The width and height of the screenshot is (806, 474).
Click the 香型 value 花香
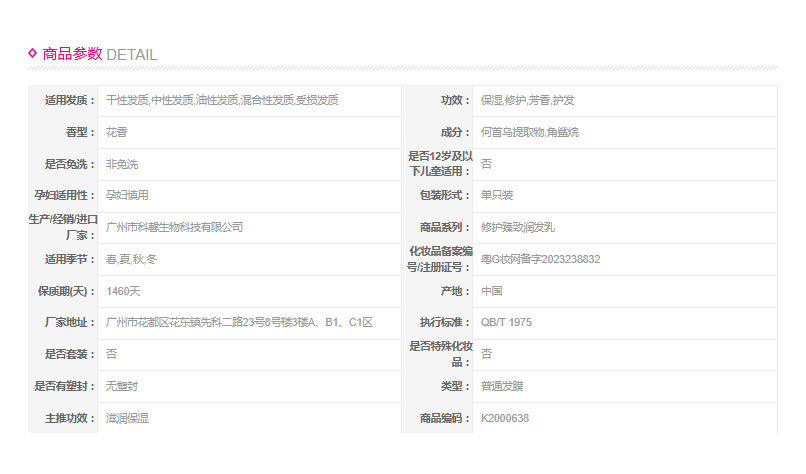[x=117, y=132]
